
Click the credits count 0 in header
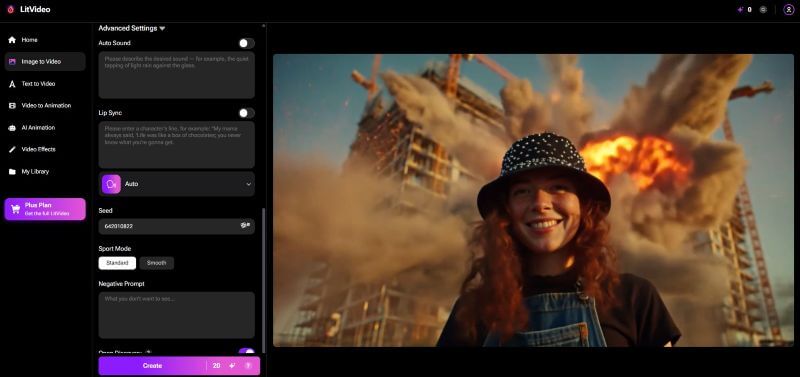[749, 10]
